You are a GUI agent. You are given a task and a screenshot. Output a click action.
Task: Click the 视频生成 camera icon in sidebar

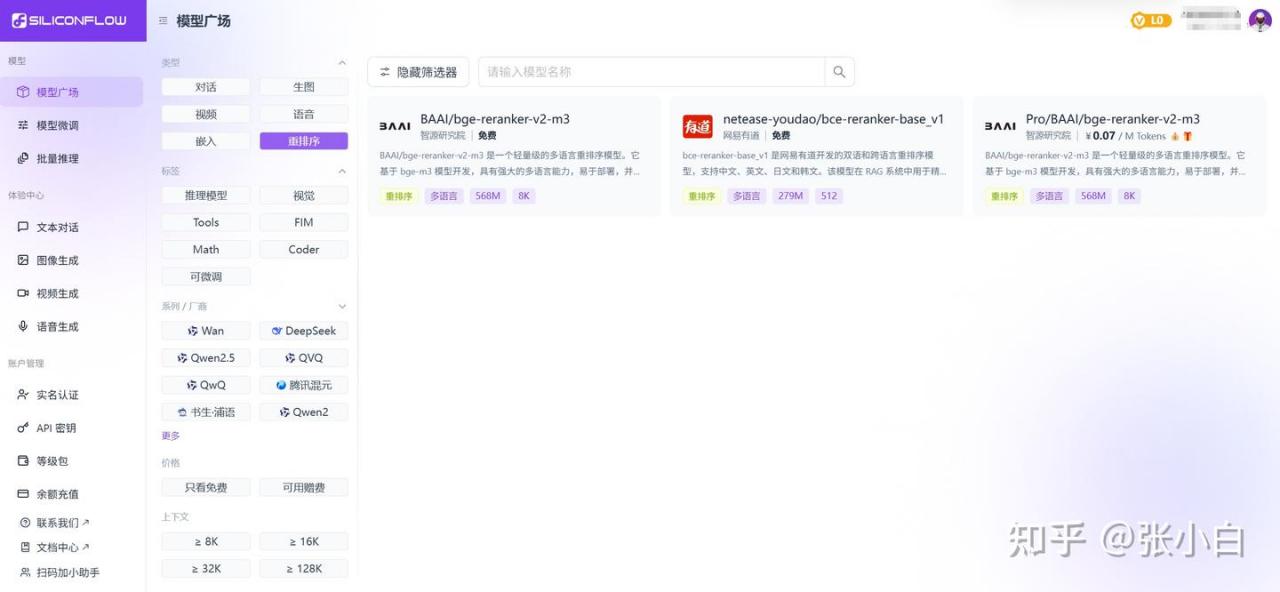tap(23, 293)
